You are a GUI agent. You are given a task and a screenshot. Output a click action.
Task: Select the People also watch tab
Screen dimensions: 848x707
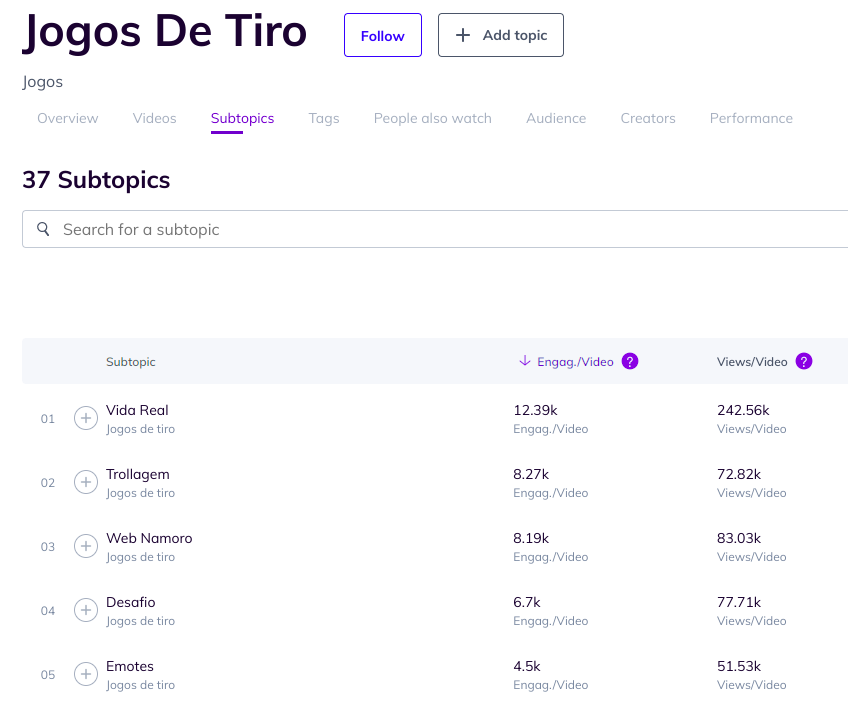[x=432, y=118]
